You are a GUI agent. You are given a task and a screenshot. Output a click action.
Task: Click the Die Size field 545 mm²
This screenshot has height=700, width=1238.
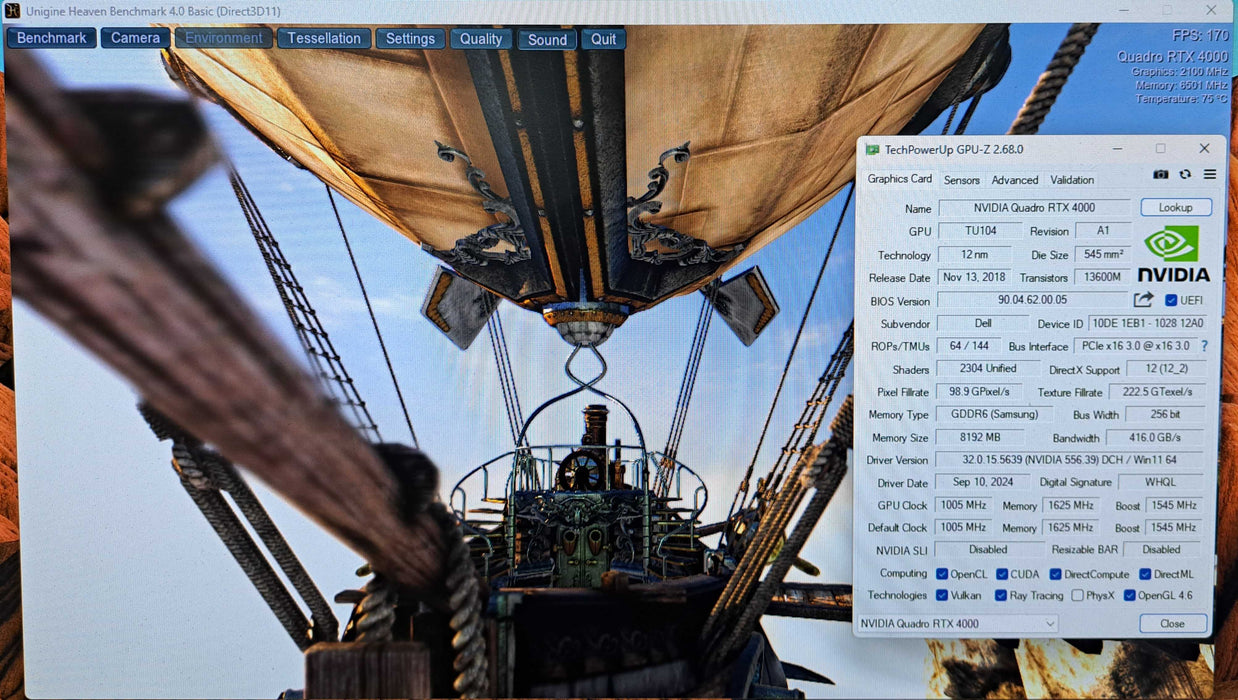click(x=1103, y=254)
